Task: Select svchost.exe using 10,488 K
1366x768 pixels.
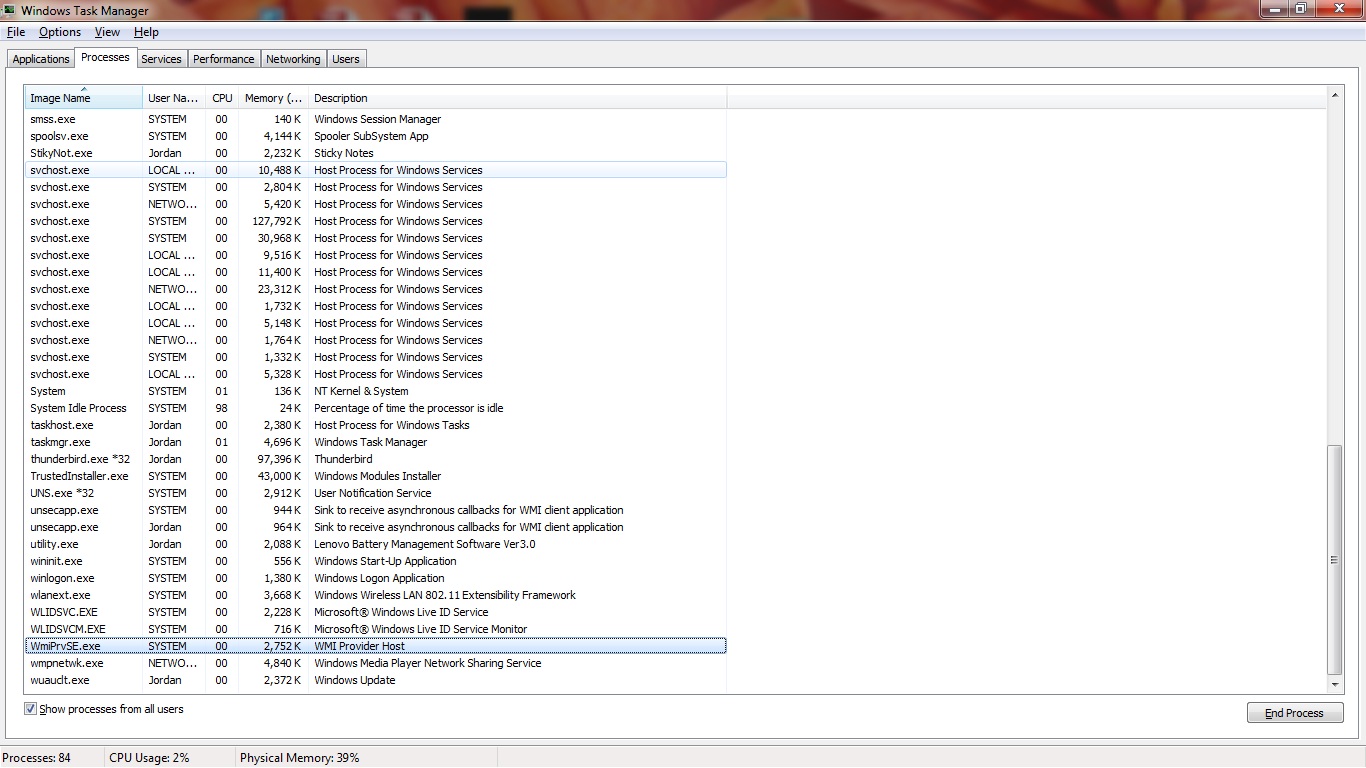Action: [376, 170]
